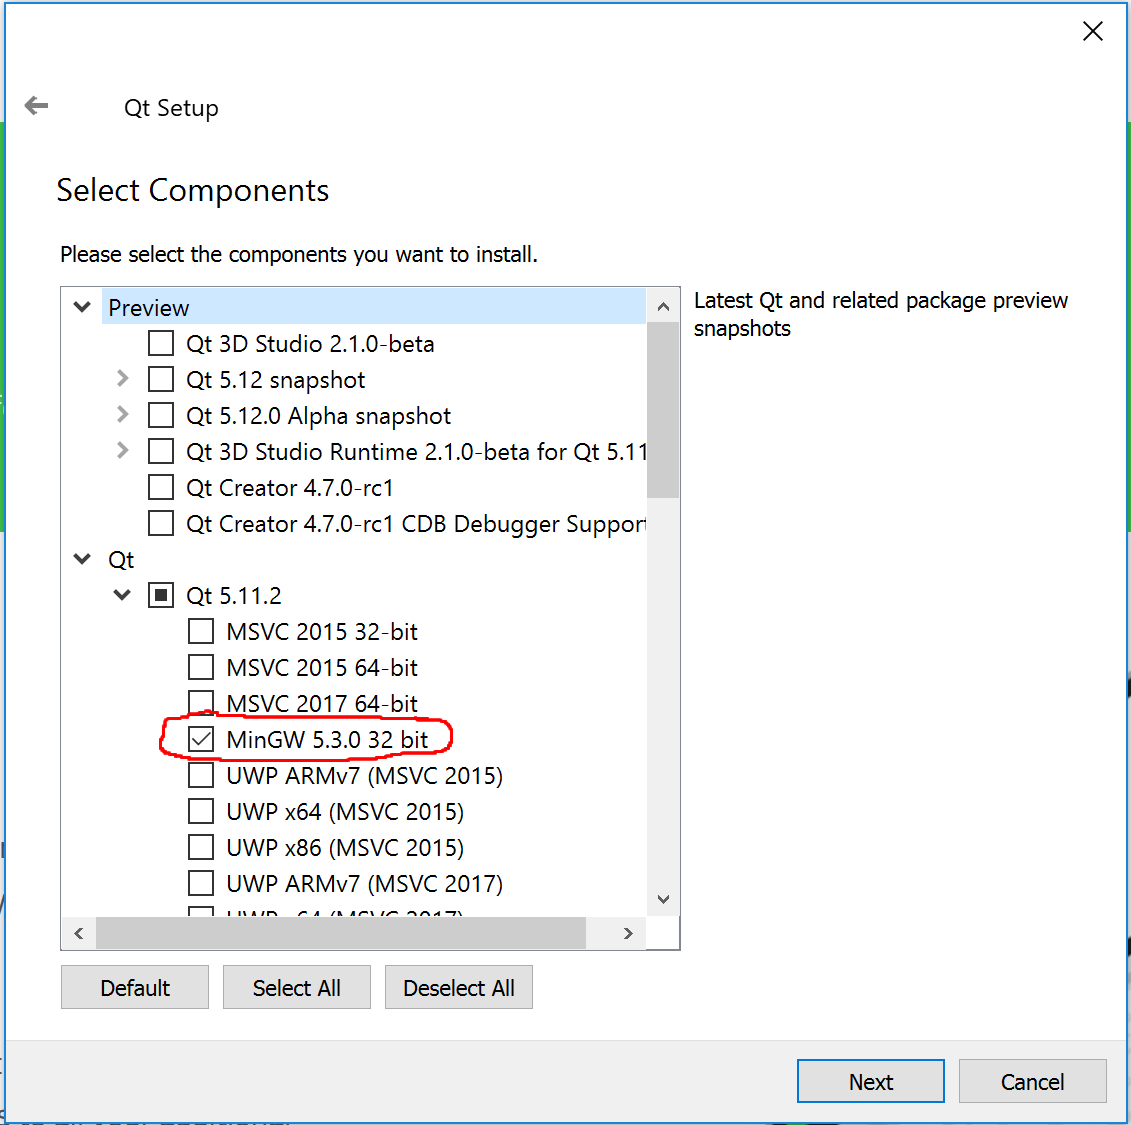
Task: Collapse the Preview tree section
Action: (x=83, y=308)
